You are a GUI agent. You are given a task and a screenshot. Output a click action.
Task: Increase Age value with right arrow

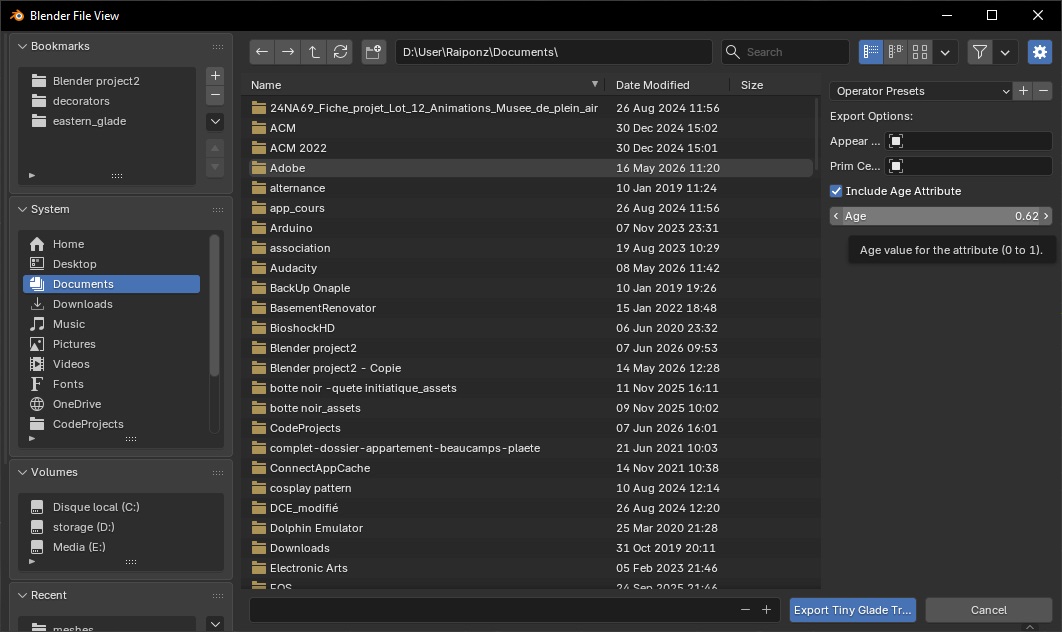(x=1046, y=216)
